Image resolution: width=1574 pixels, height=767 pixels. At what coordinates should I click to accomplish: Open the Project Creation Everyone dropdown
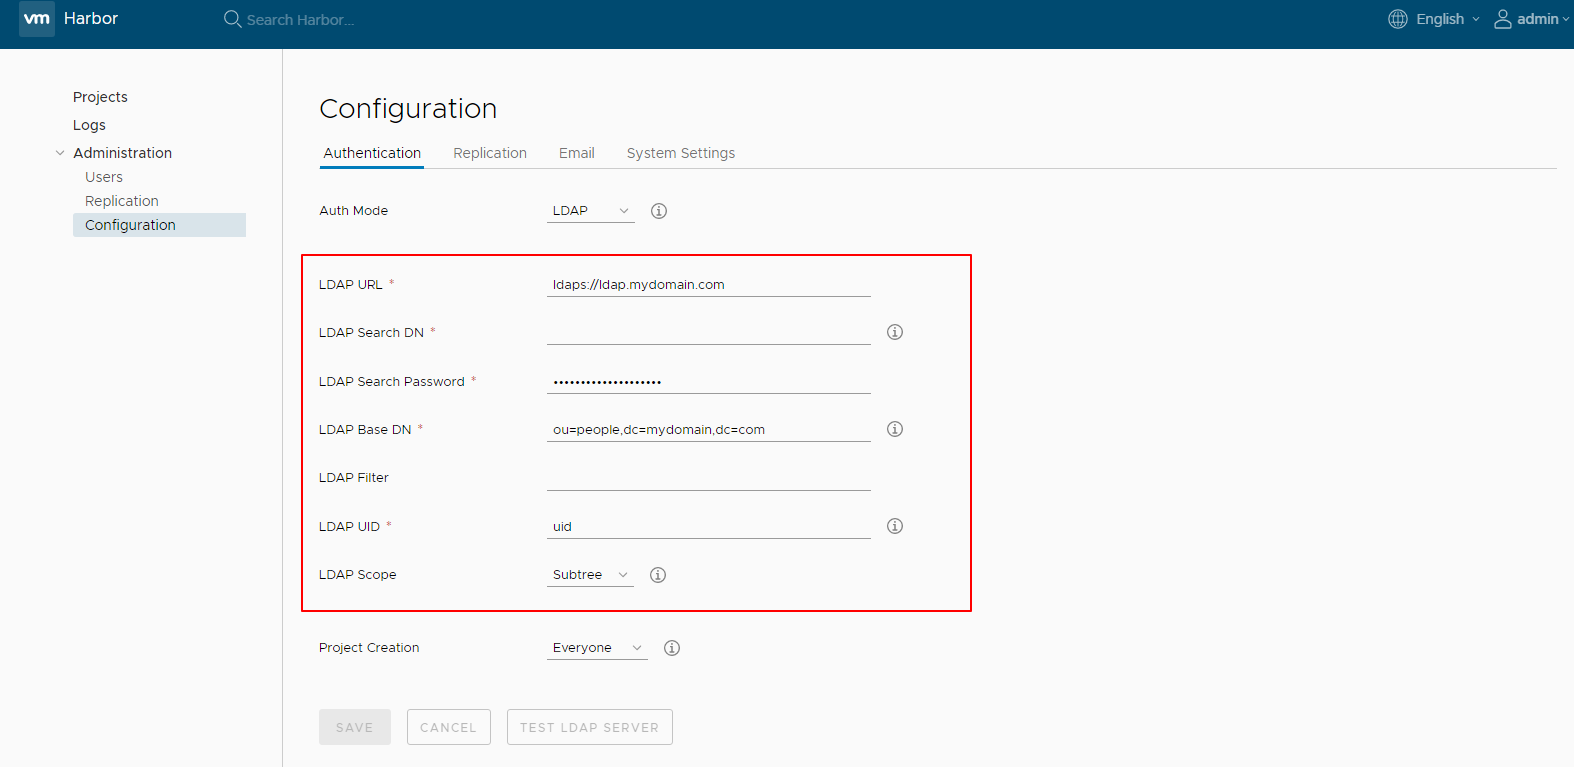(597, 648)
